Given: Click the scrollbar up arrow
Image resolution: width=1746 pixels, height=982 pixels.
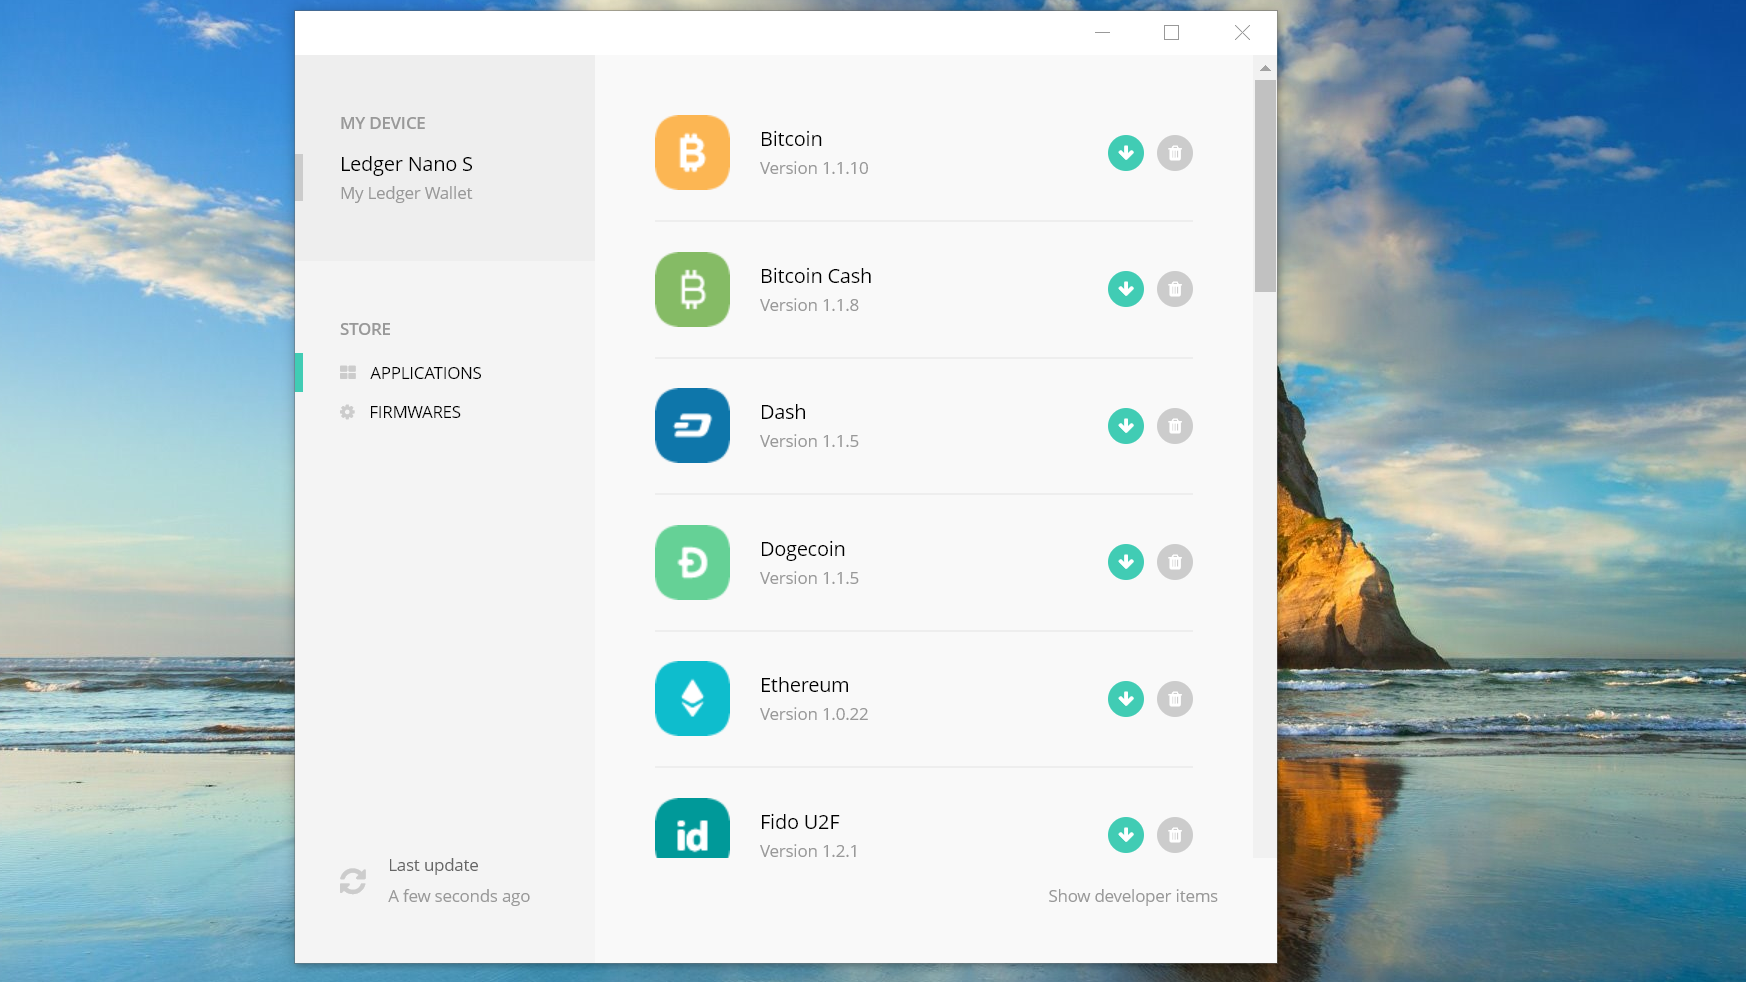Looking at the screenshot, I should point(1265,68).
